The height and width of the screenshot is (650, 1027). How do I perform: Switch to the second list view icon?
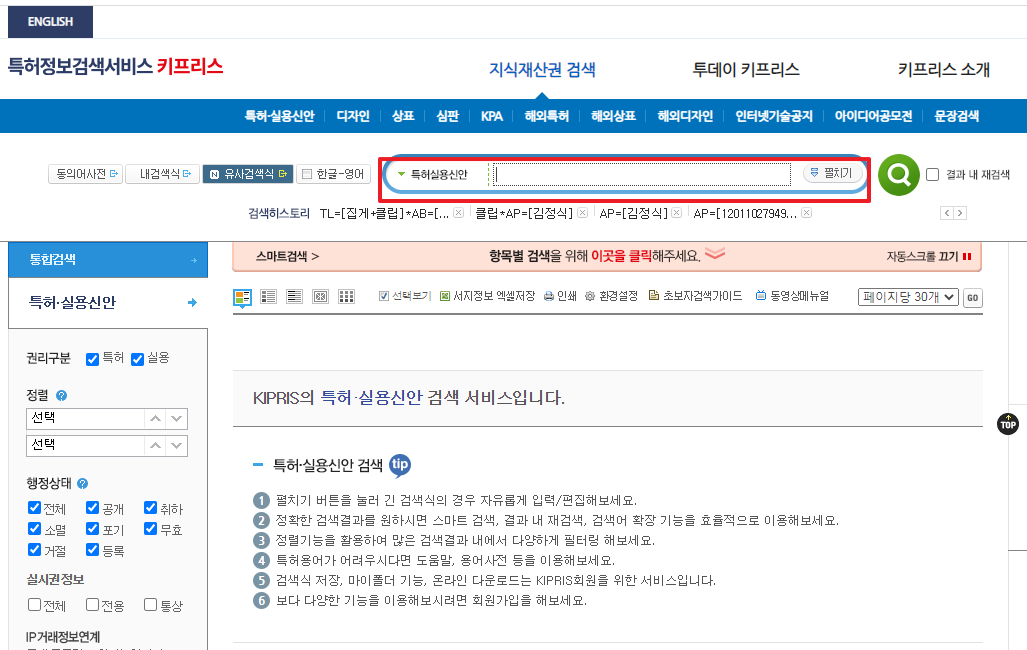[269, 297]
